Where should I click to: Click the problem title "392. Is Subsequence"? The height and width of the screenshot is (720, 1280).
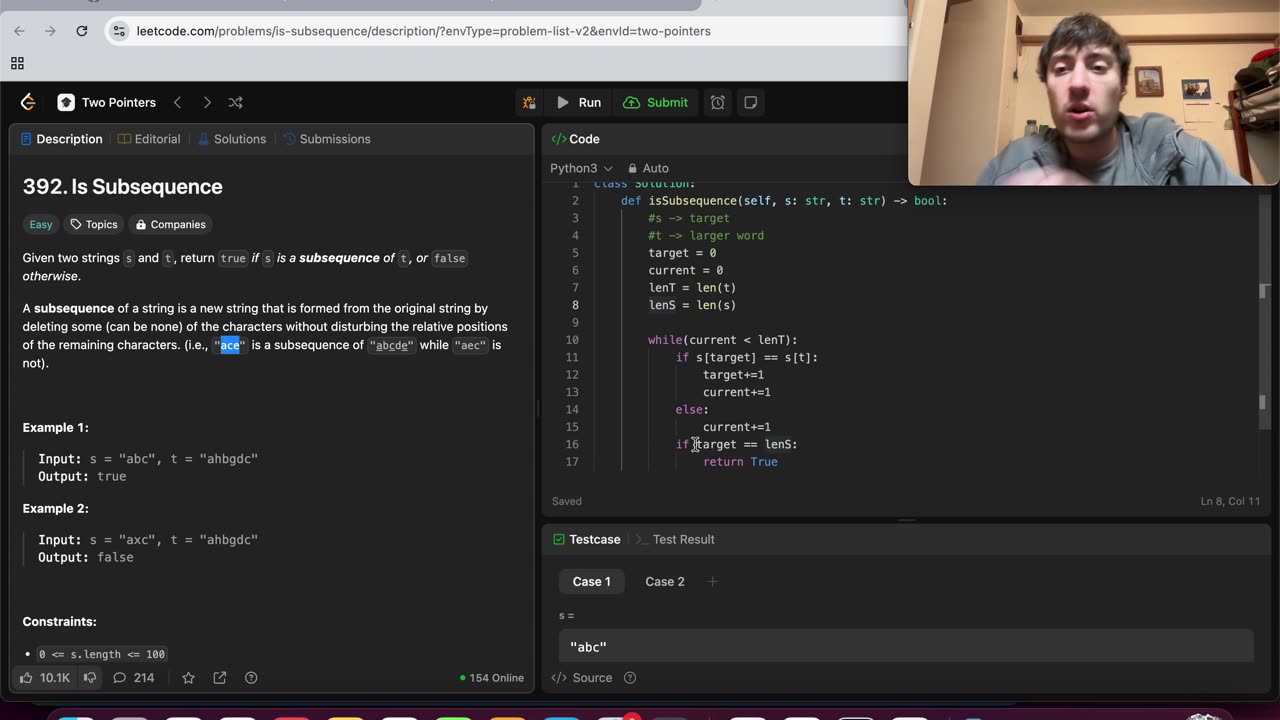tap(122, 187)
